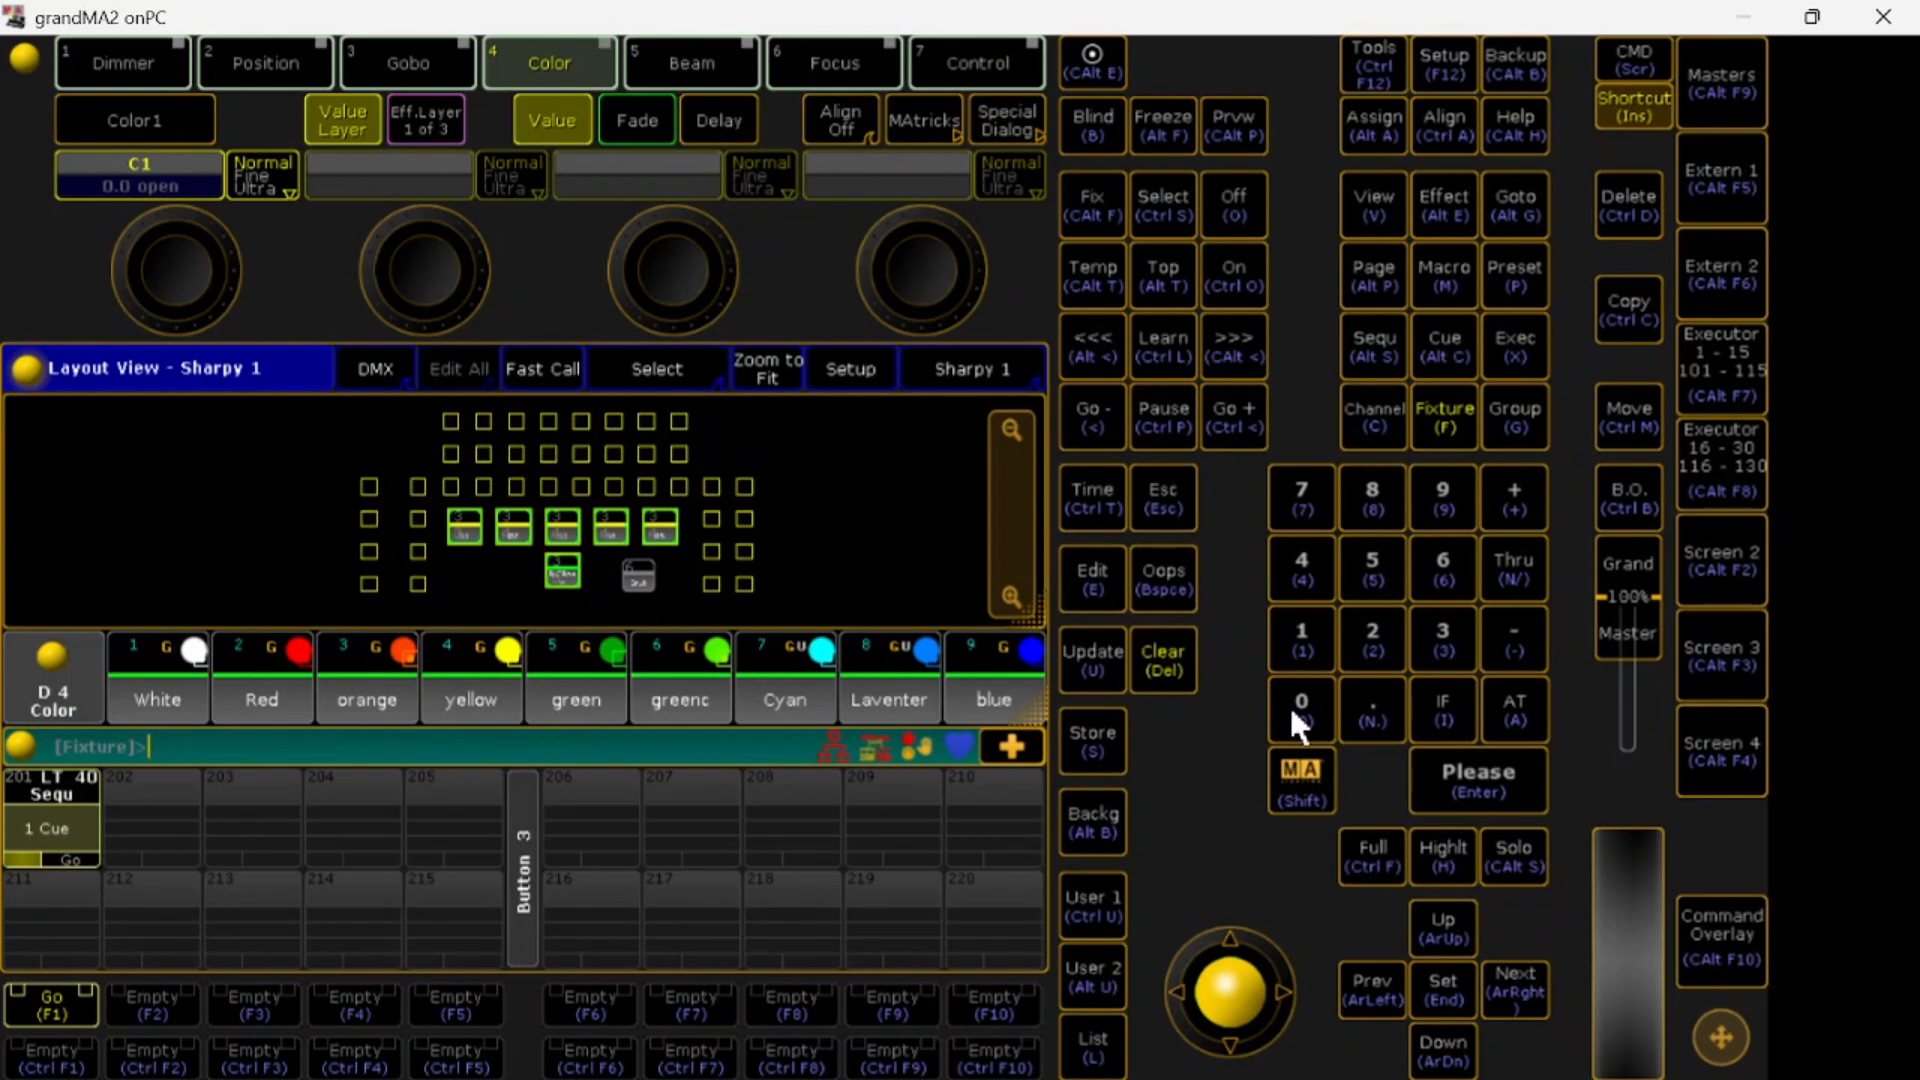Switch to the Dimmer preset tab
The width and height of the screenshot is (1920, 1080).
pyautogui.click(x=123, y=63)
